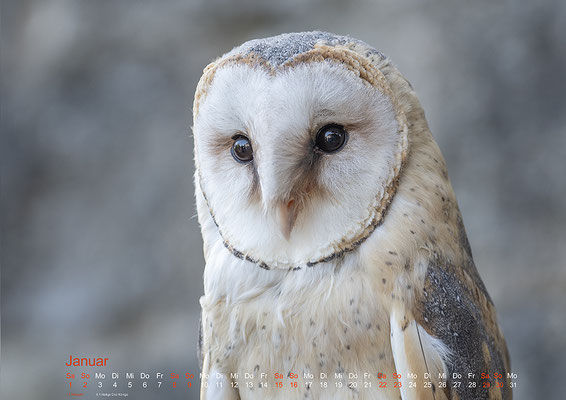Select date 6 in the calendar strip
The height and width of the screenshot is (400, 566).
click(145, 385)
